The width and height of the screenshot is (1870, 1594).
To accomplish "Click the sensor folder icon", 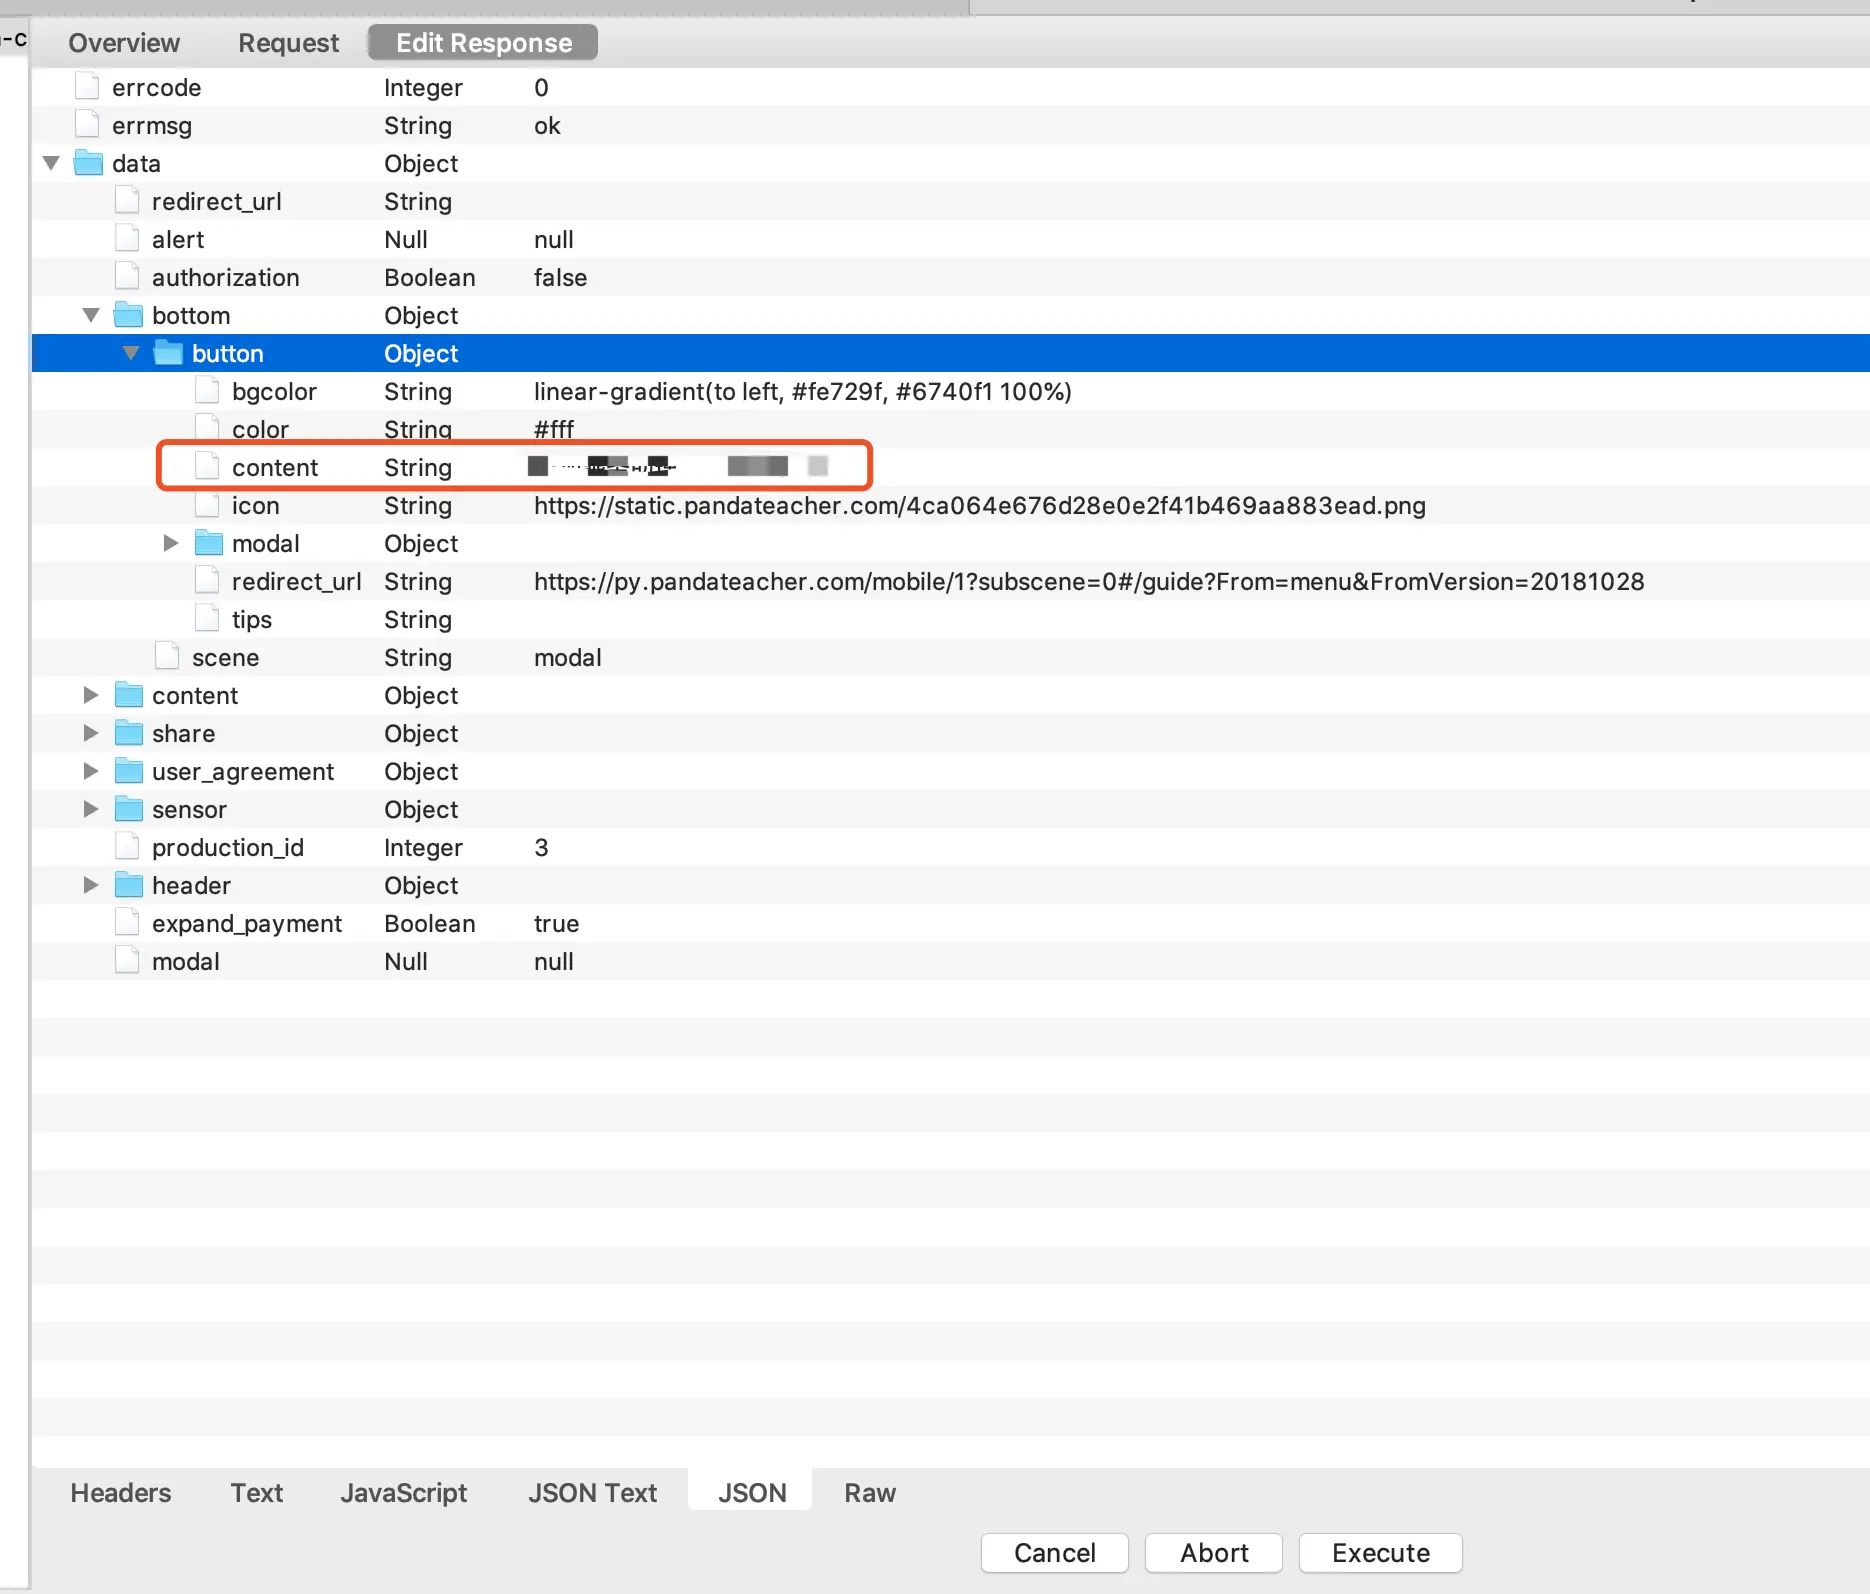I will point(129,809).
